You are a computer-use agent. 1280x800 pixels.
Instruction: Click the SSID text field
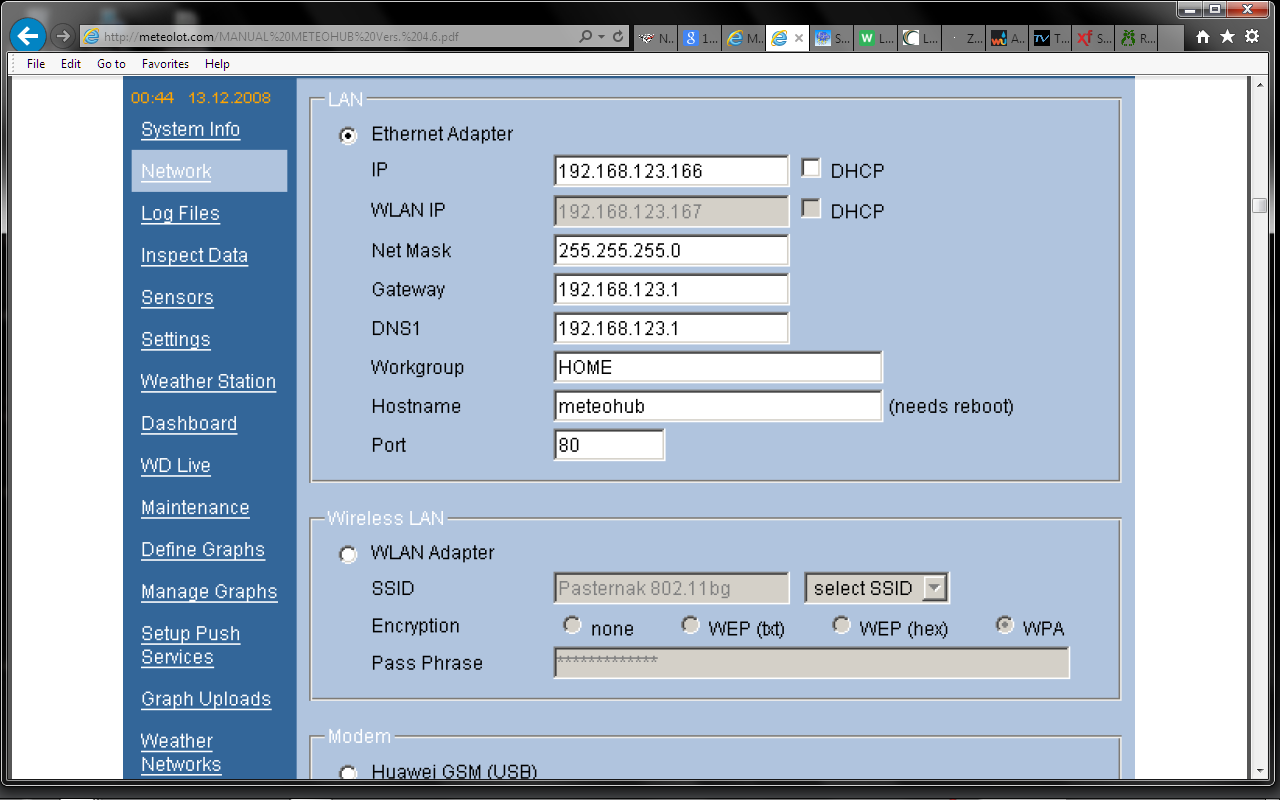tap(671, 588)
